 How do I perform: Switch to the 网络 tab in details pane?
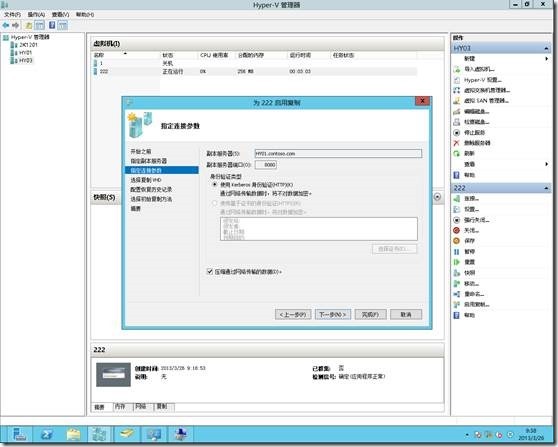pos(142,406)
